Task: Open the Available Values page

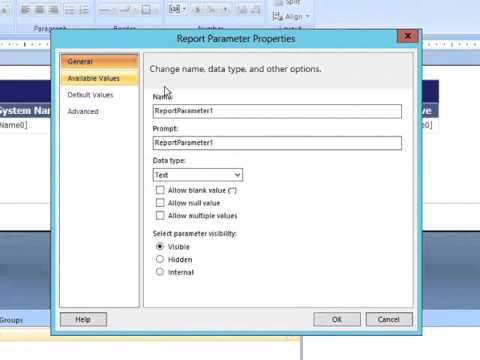Action: (99, 78)
